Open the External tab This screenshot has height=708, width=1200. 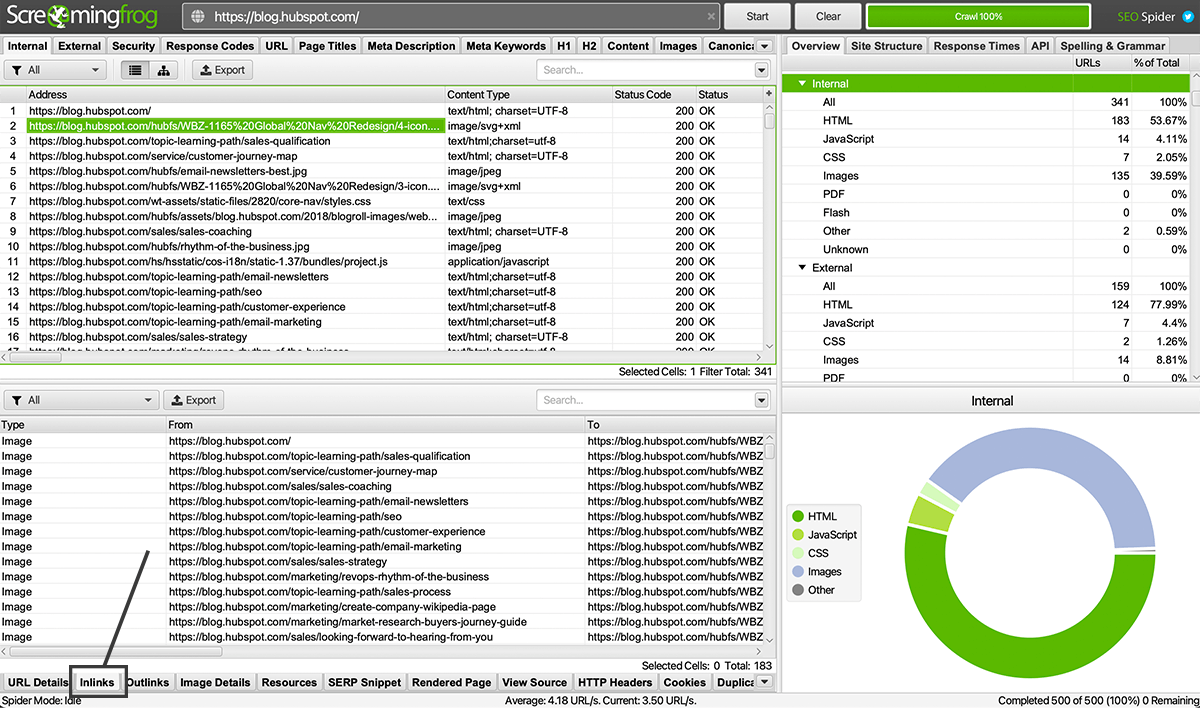pyautogui.click(x=79, y=46)
